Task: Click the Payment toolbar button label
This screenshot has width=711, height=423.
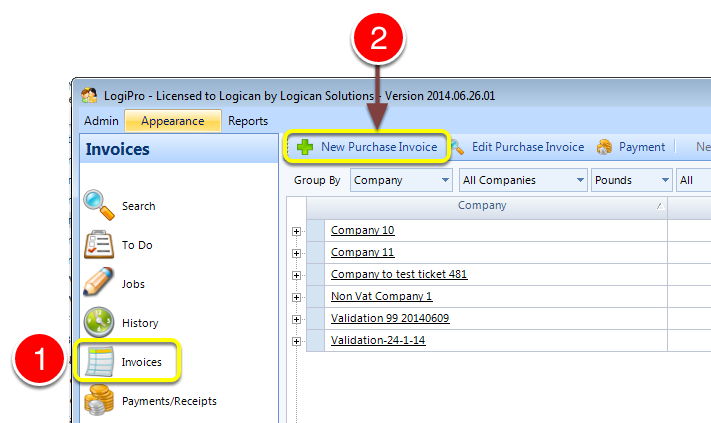Action: point(642,147)
